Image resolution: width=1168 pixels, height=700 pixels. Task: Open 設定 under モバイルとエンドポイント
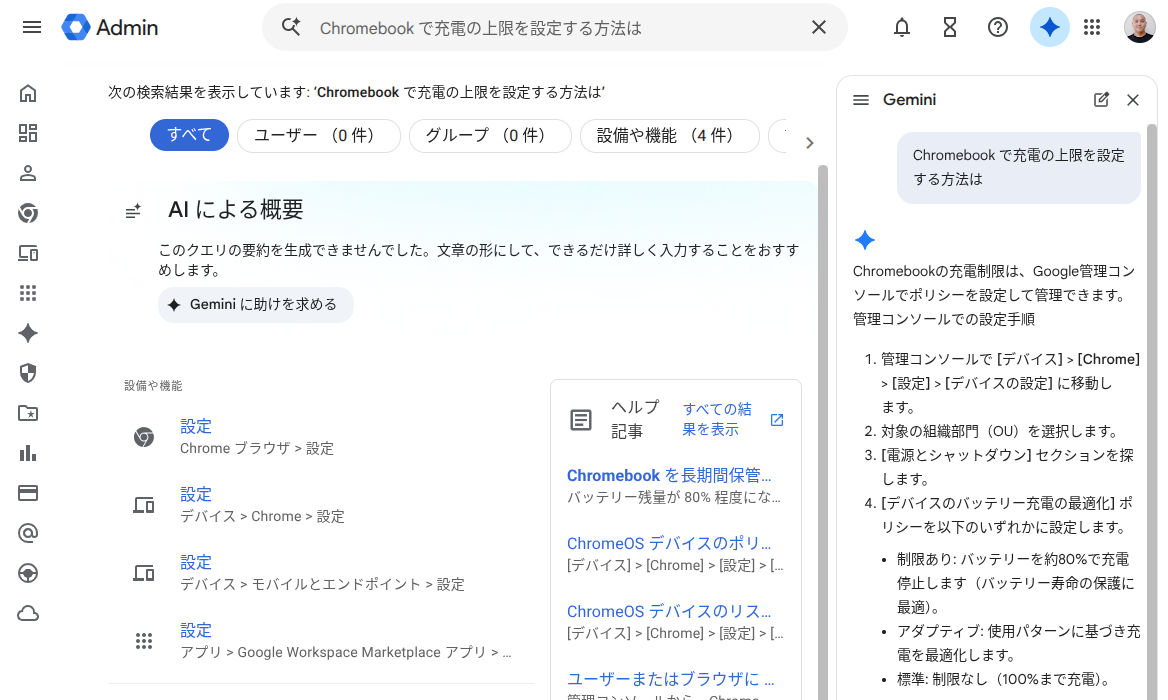[196, 561]
